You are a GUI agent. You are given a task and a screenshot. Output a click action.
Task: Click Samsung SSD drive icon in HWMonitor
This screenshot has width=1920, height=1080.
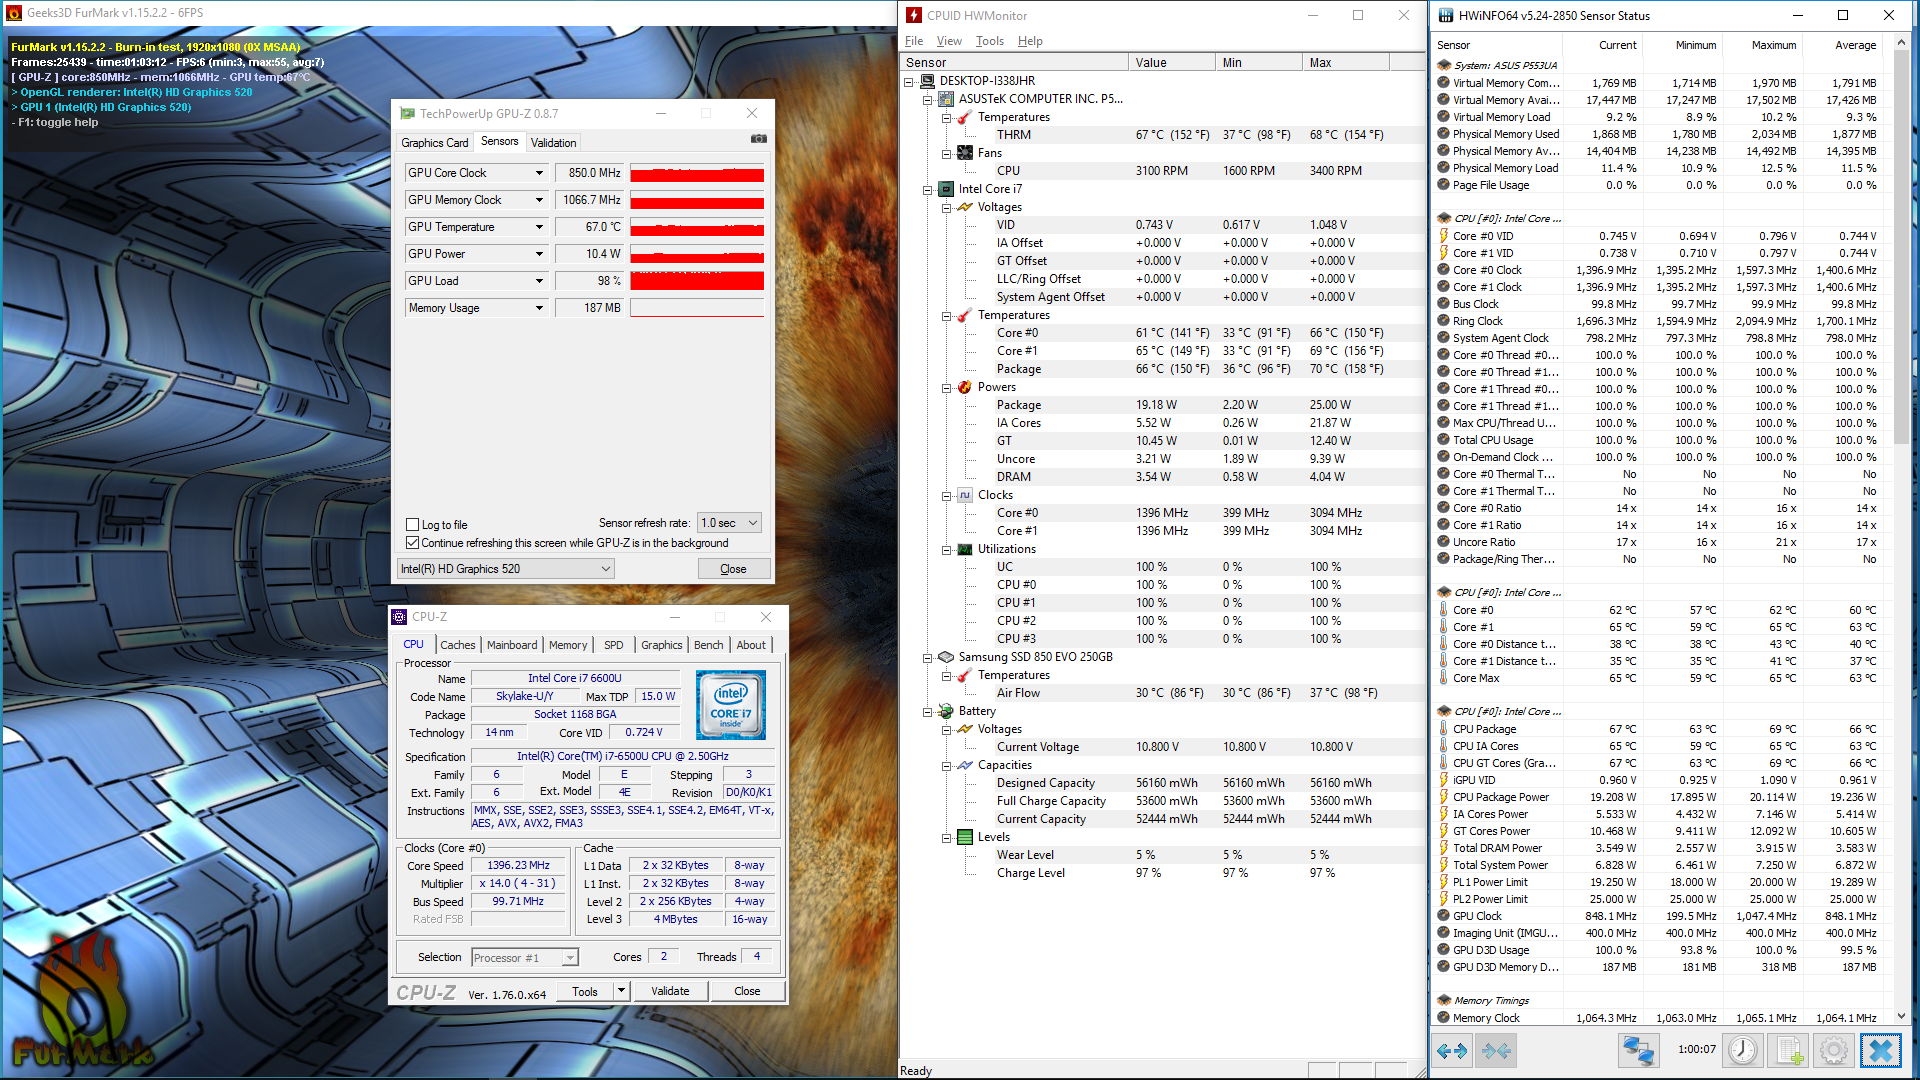click(x=946, y=657)
